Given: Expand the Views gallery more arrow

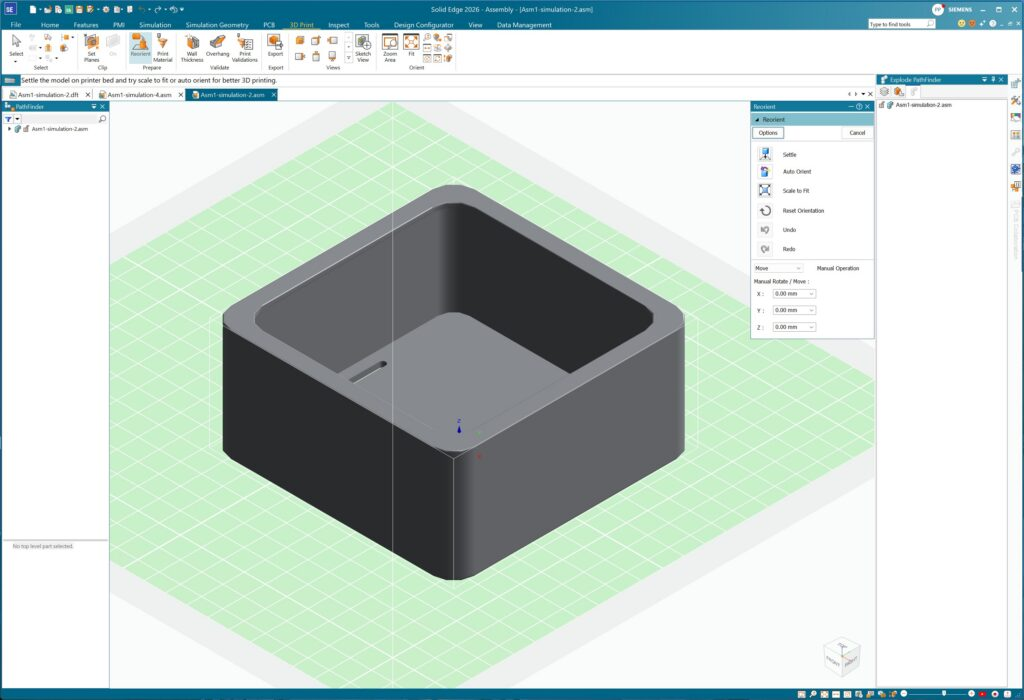Looking at the screenshot, I should [x=348, y=58].
